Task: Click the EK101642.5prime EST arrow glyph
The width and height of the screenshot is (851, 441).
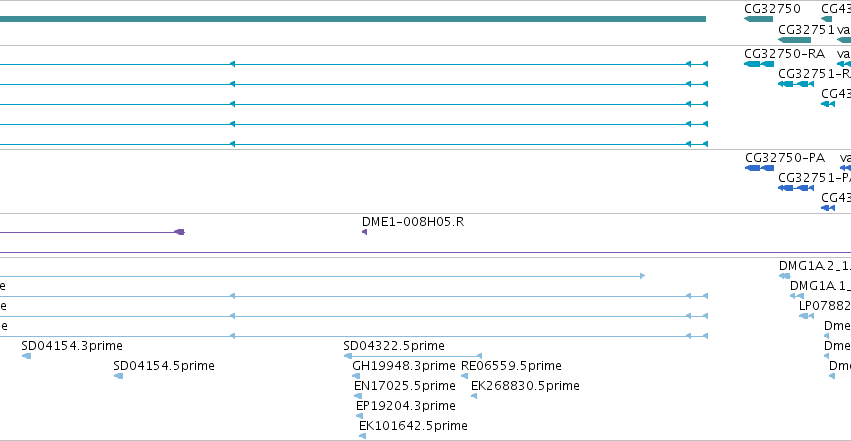Action: (x=363, y=436)
